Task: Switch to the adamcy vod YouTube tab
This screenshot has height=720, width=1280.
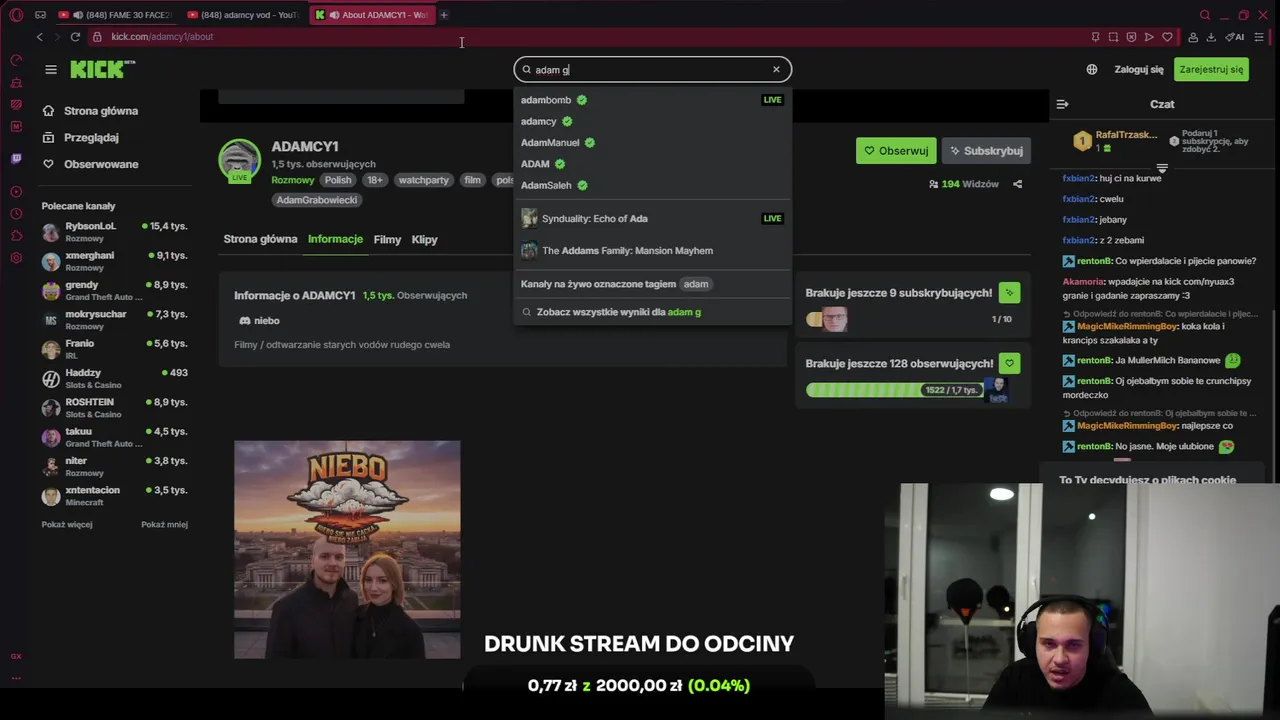Action: point(243,15)
